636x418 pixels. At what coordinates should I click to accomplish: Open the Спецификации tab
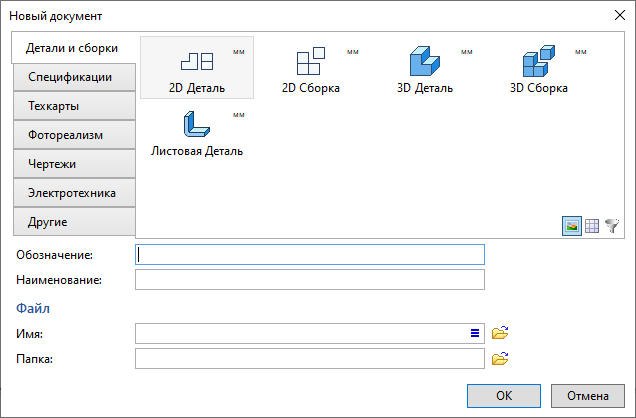pyautogui.click(x=70, y=77)
